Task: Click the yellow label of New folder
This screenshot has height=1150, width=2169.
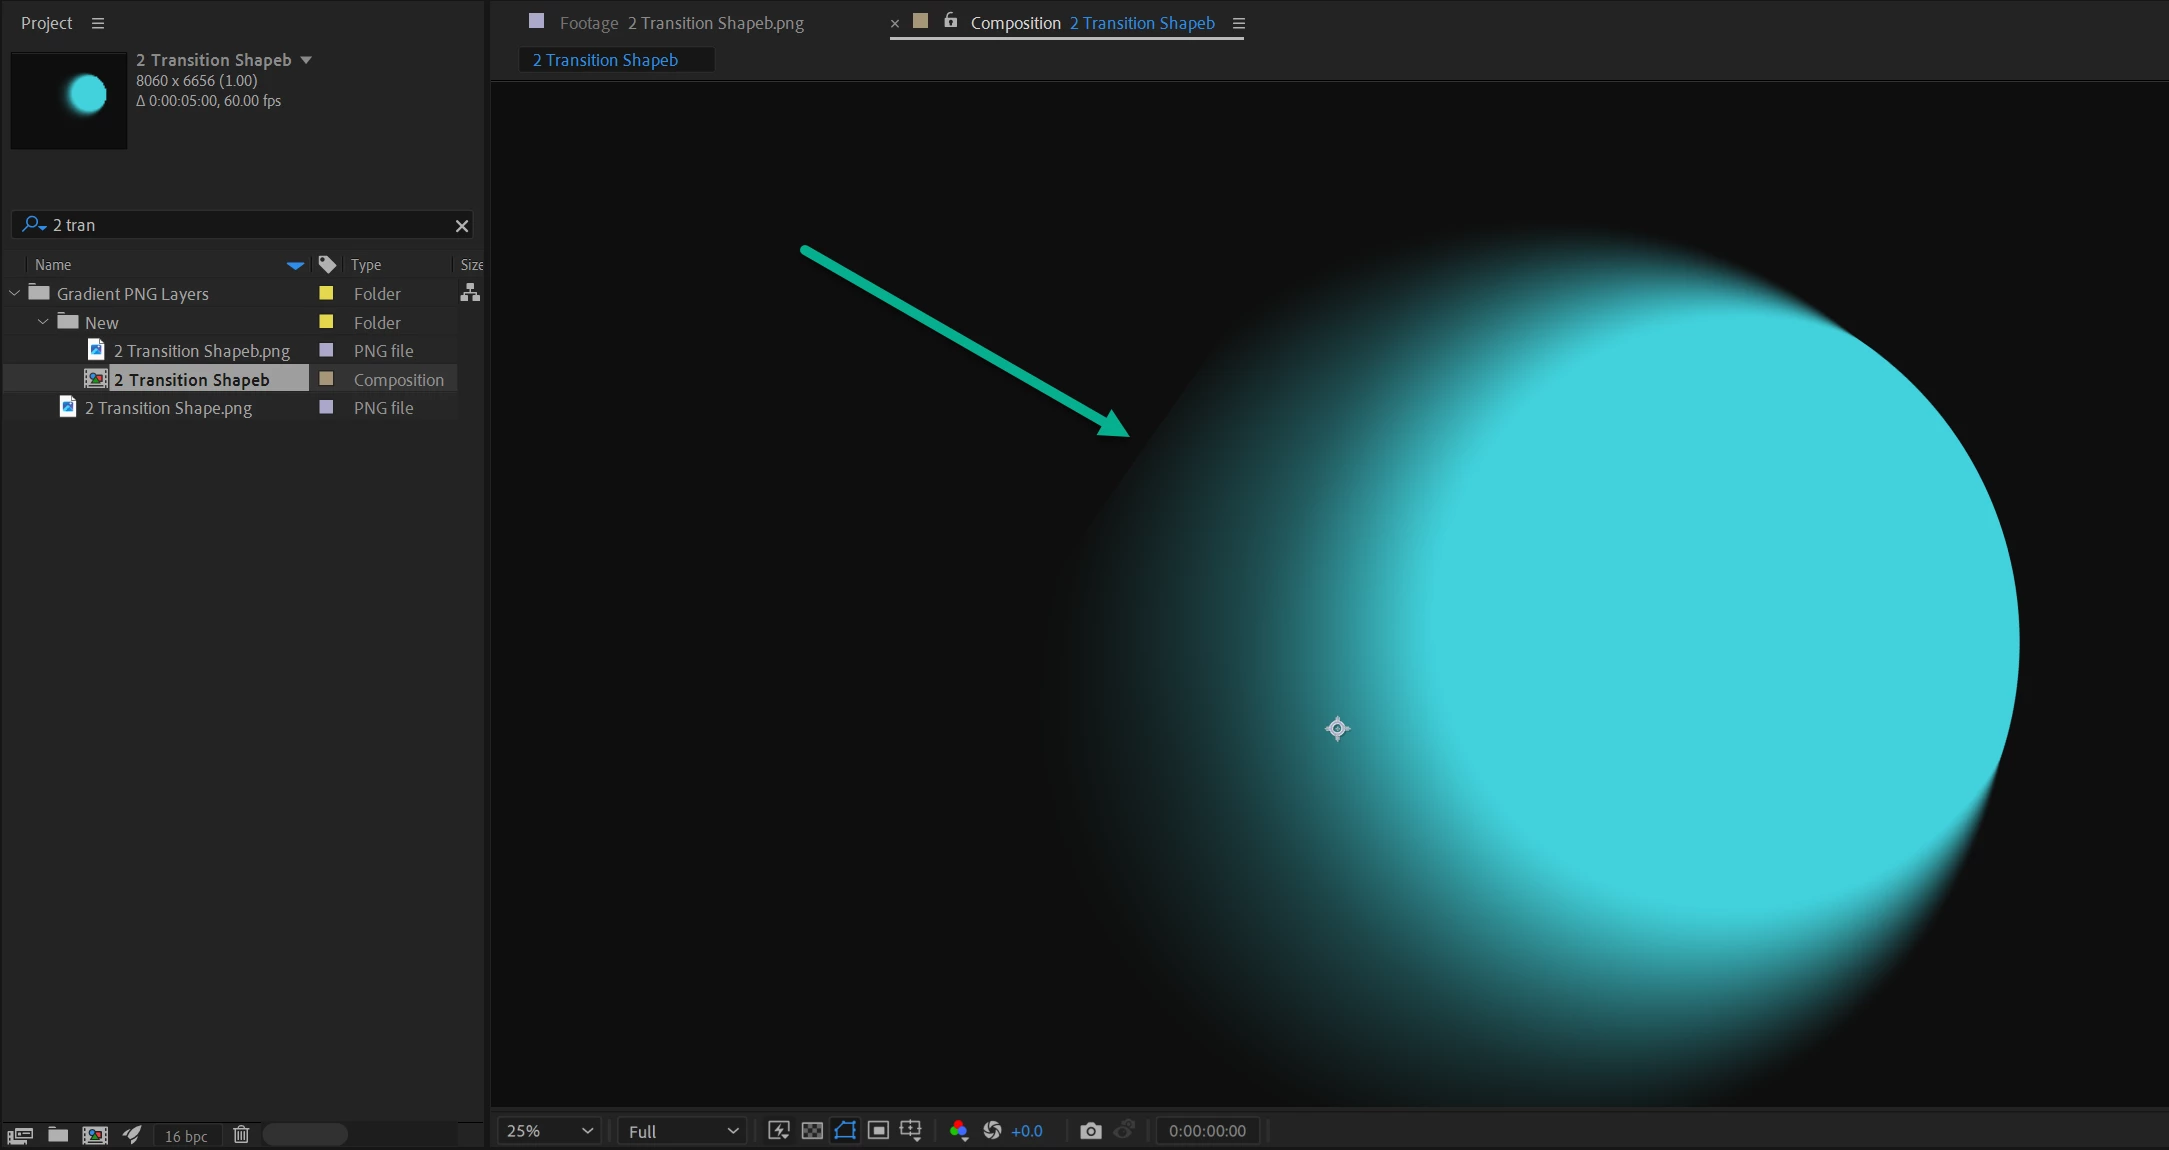Action: (326, 322)
